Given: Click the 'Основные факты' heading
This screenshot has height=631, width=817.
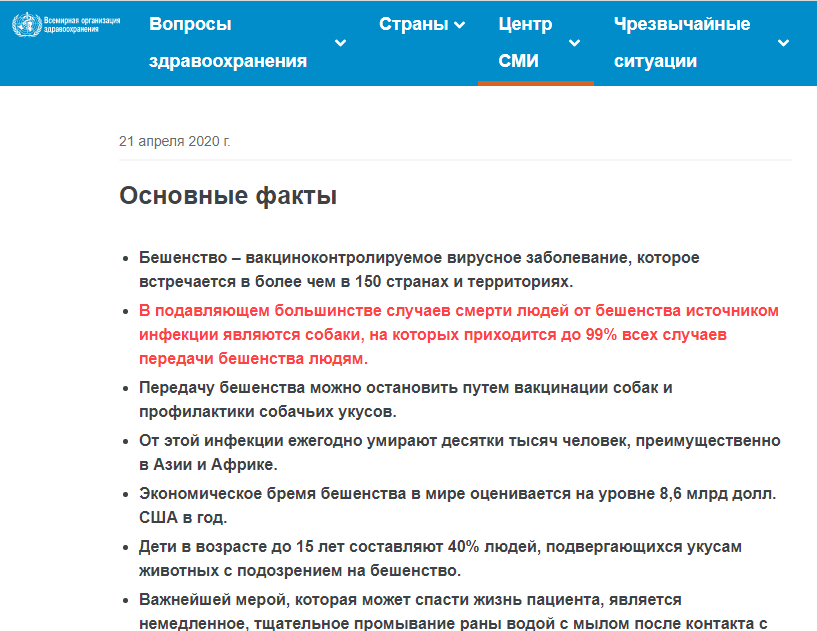Looking at the screenshot, I should (228, 196).
